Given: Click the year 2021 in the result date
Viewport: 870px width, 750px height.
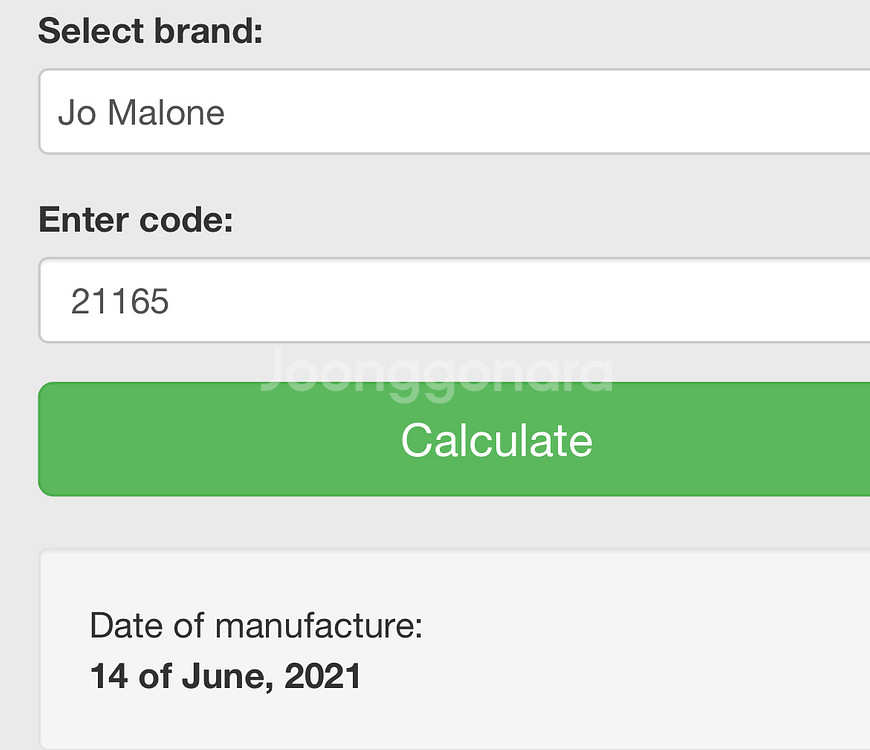Looking at the screenshot, I should [322, 677].
